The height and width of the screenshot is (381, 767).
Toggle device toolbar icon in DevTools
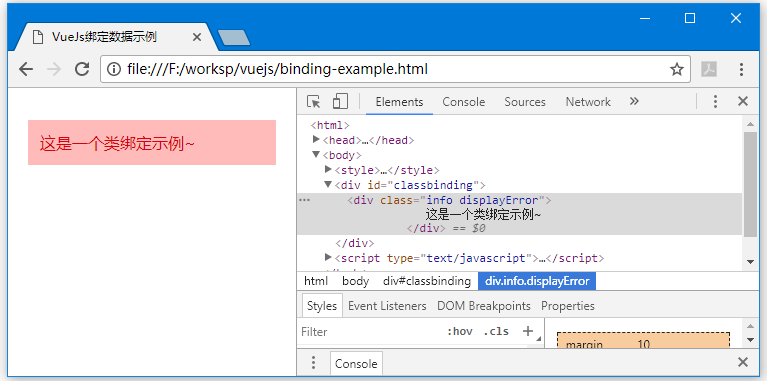point(340,101)
